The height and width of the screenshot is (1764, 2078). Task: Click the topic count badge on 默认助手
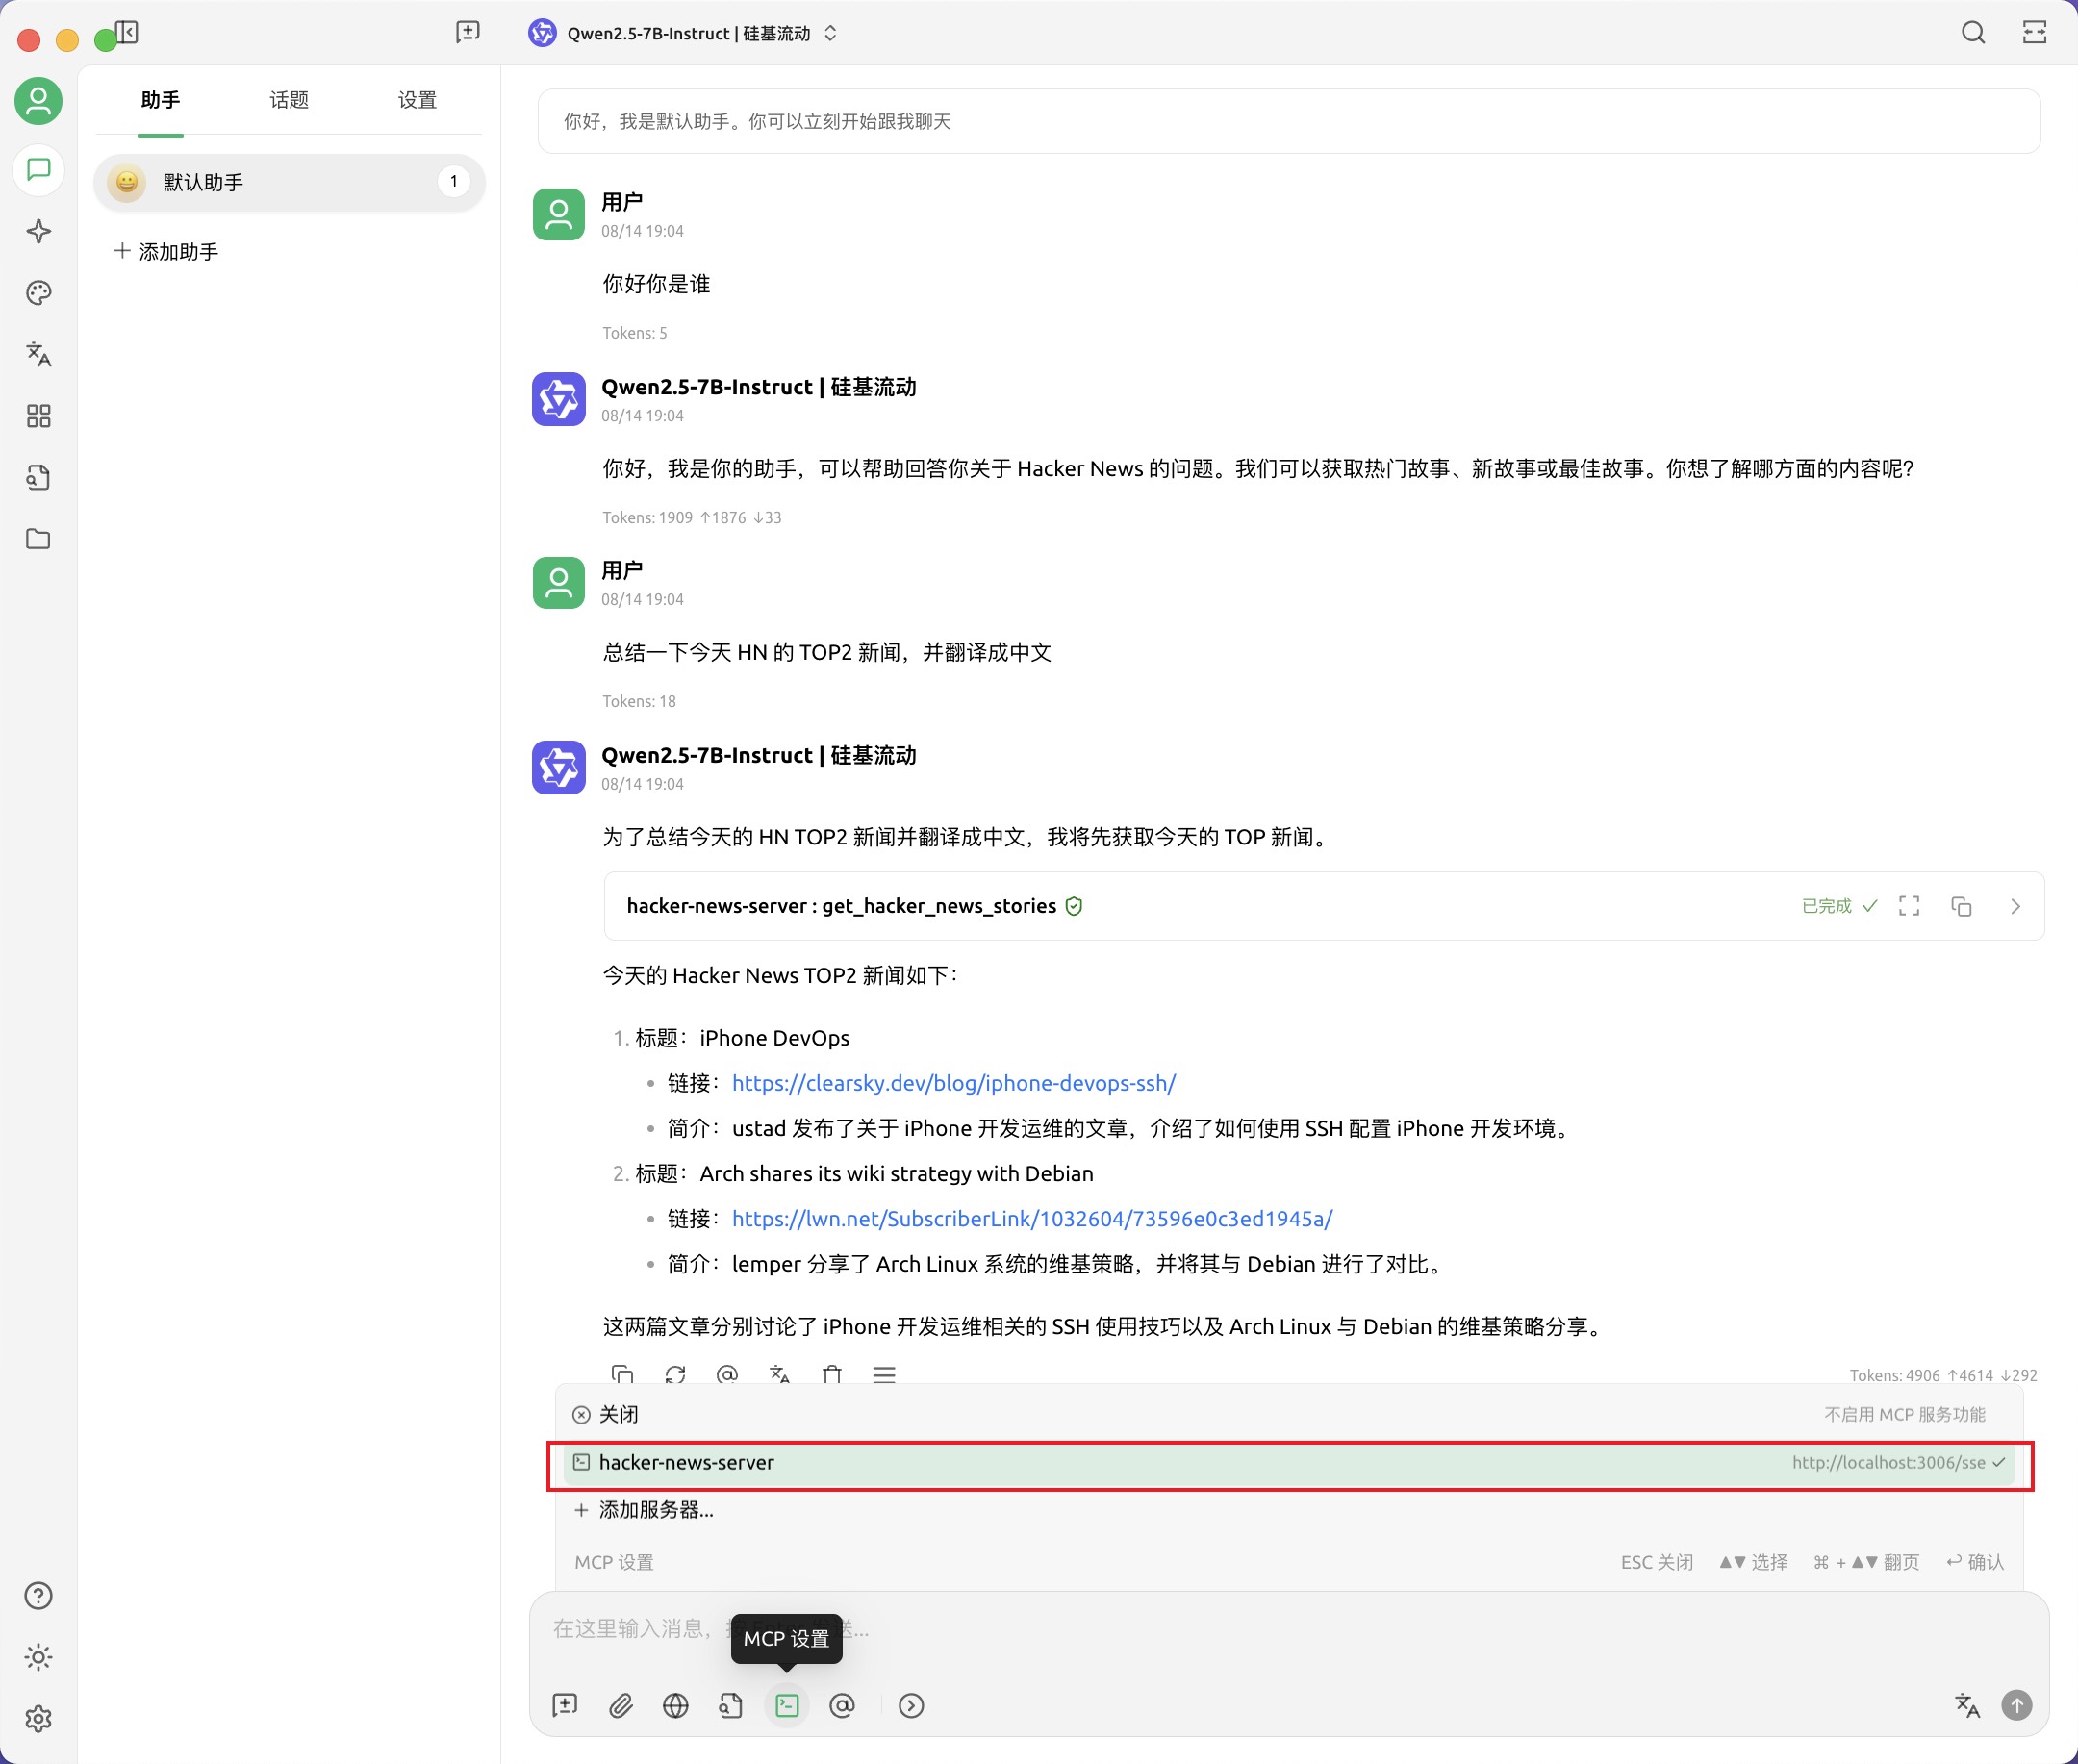click(x=454, y=182)
